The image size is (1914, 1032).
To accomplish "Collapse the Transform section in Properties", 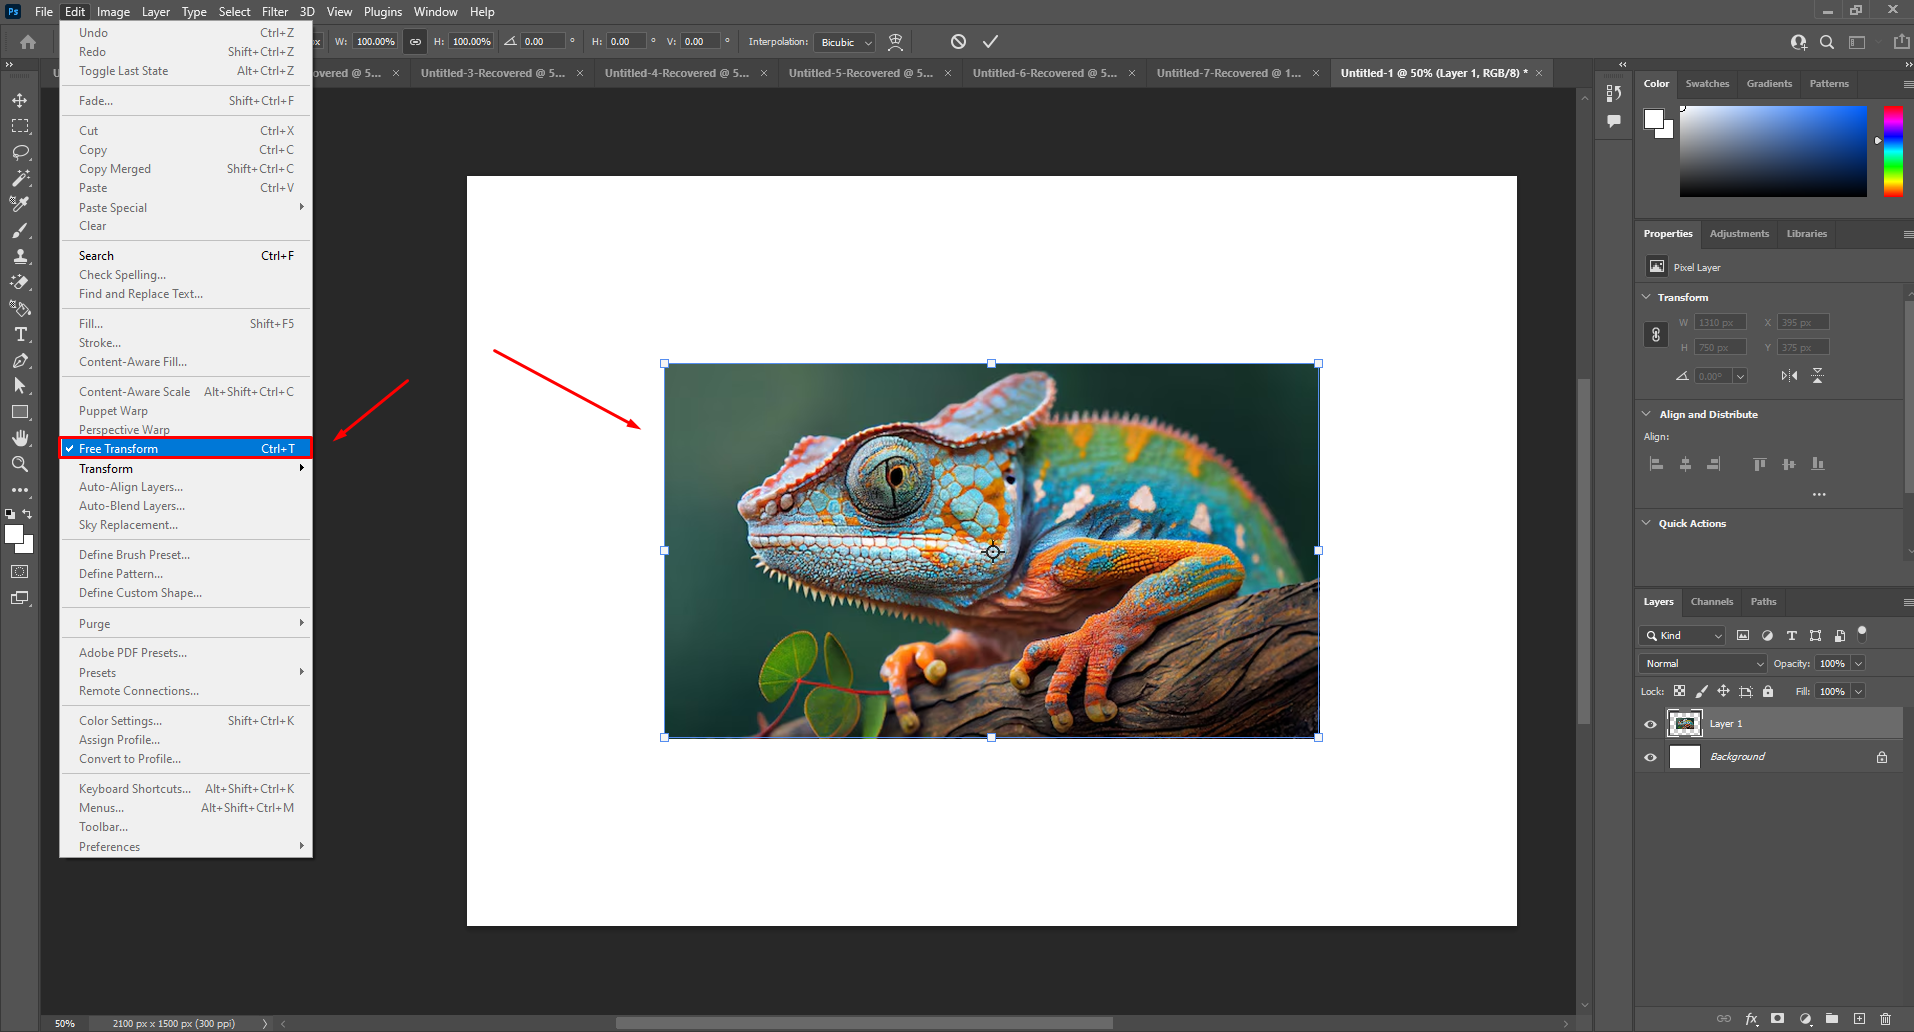I will point(1647,297).
